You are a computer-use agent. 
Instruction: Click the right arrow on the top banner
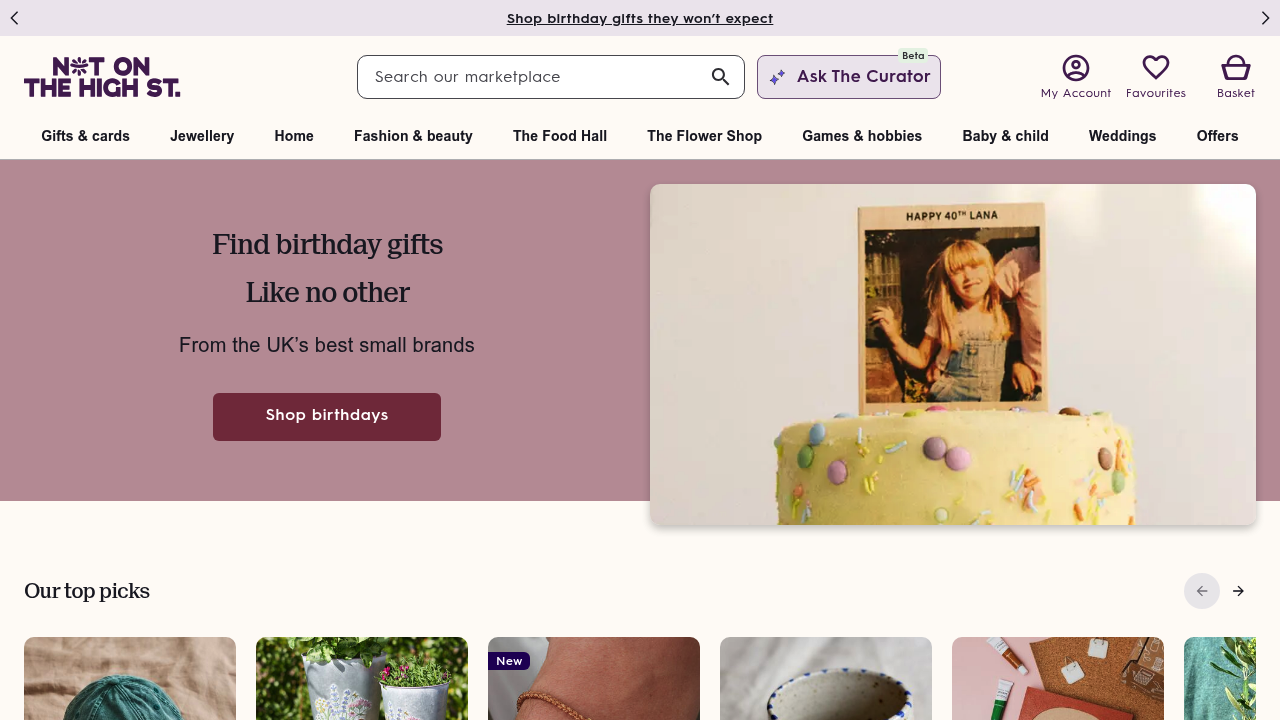click(x=1266, y=18)
